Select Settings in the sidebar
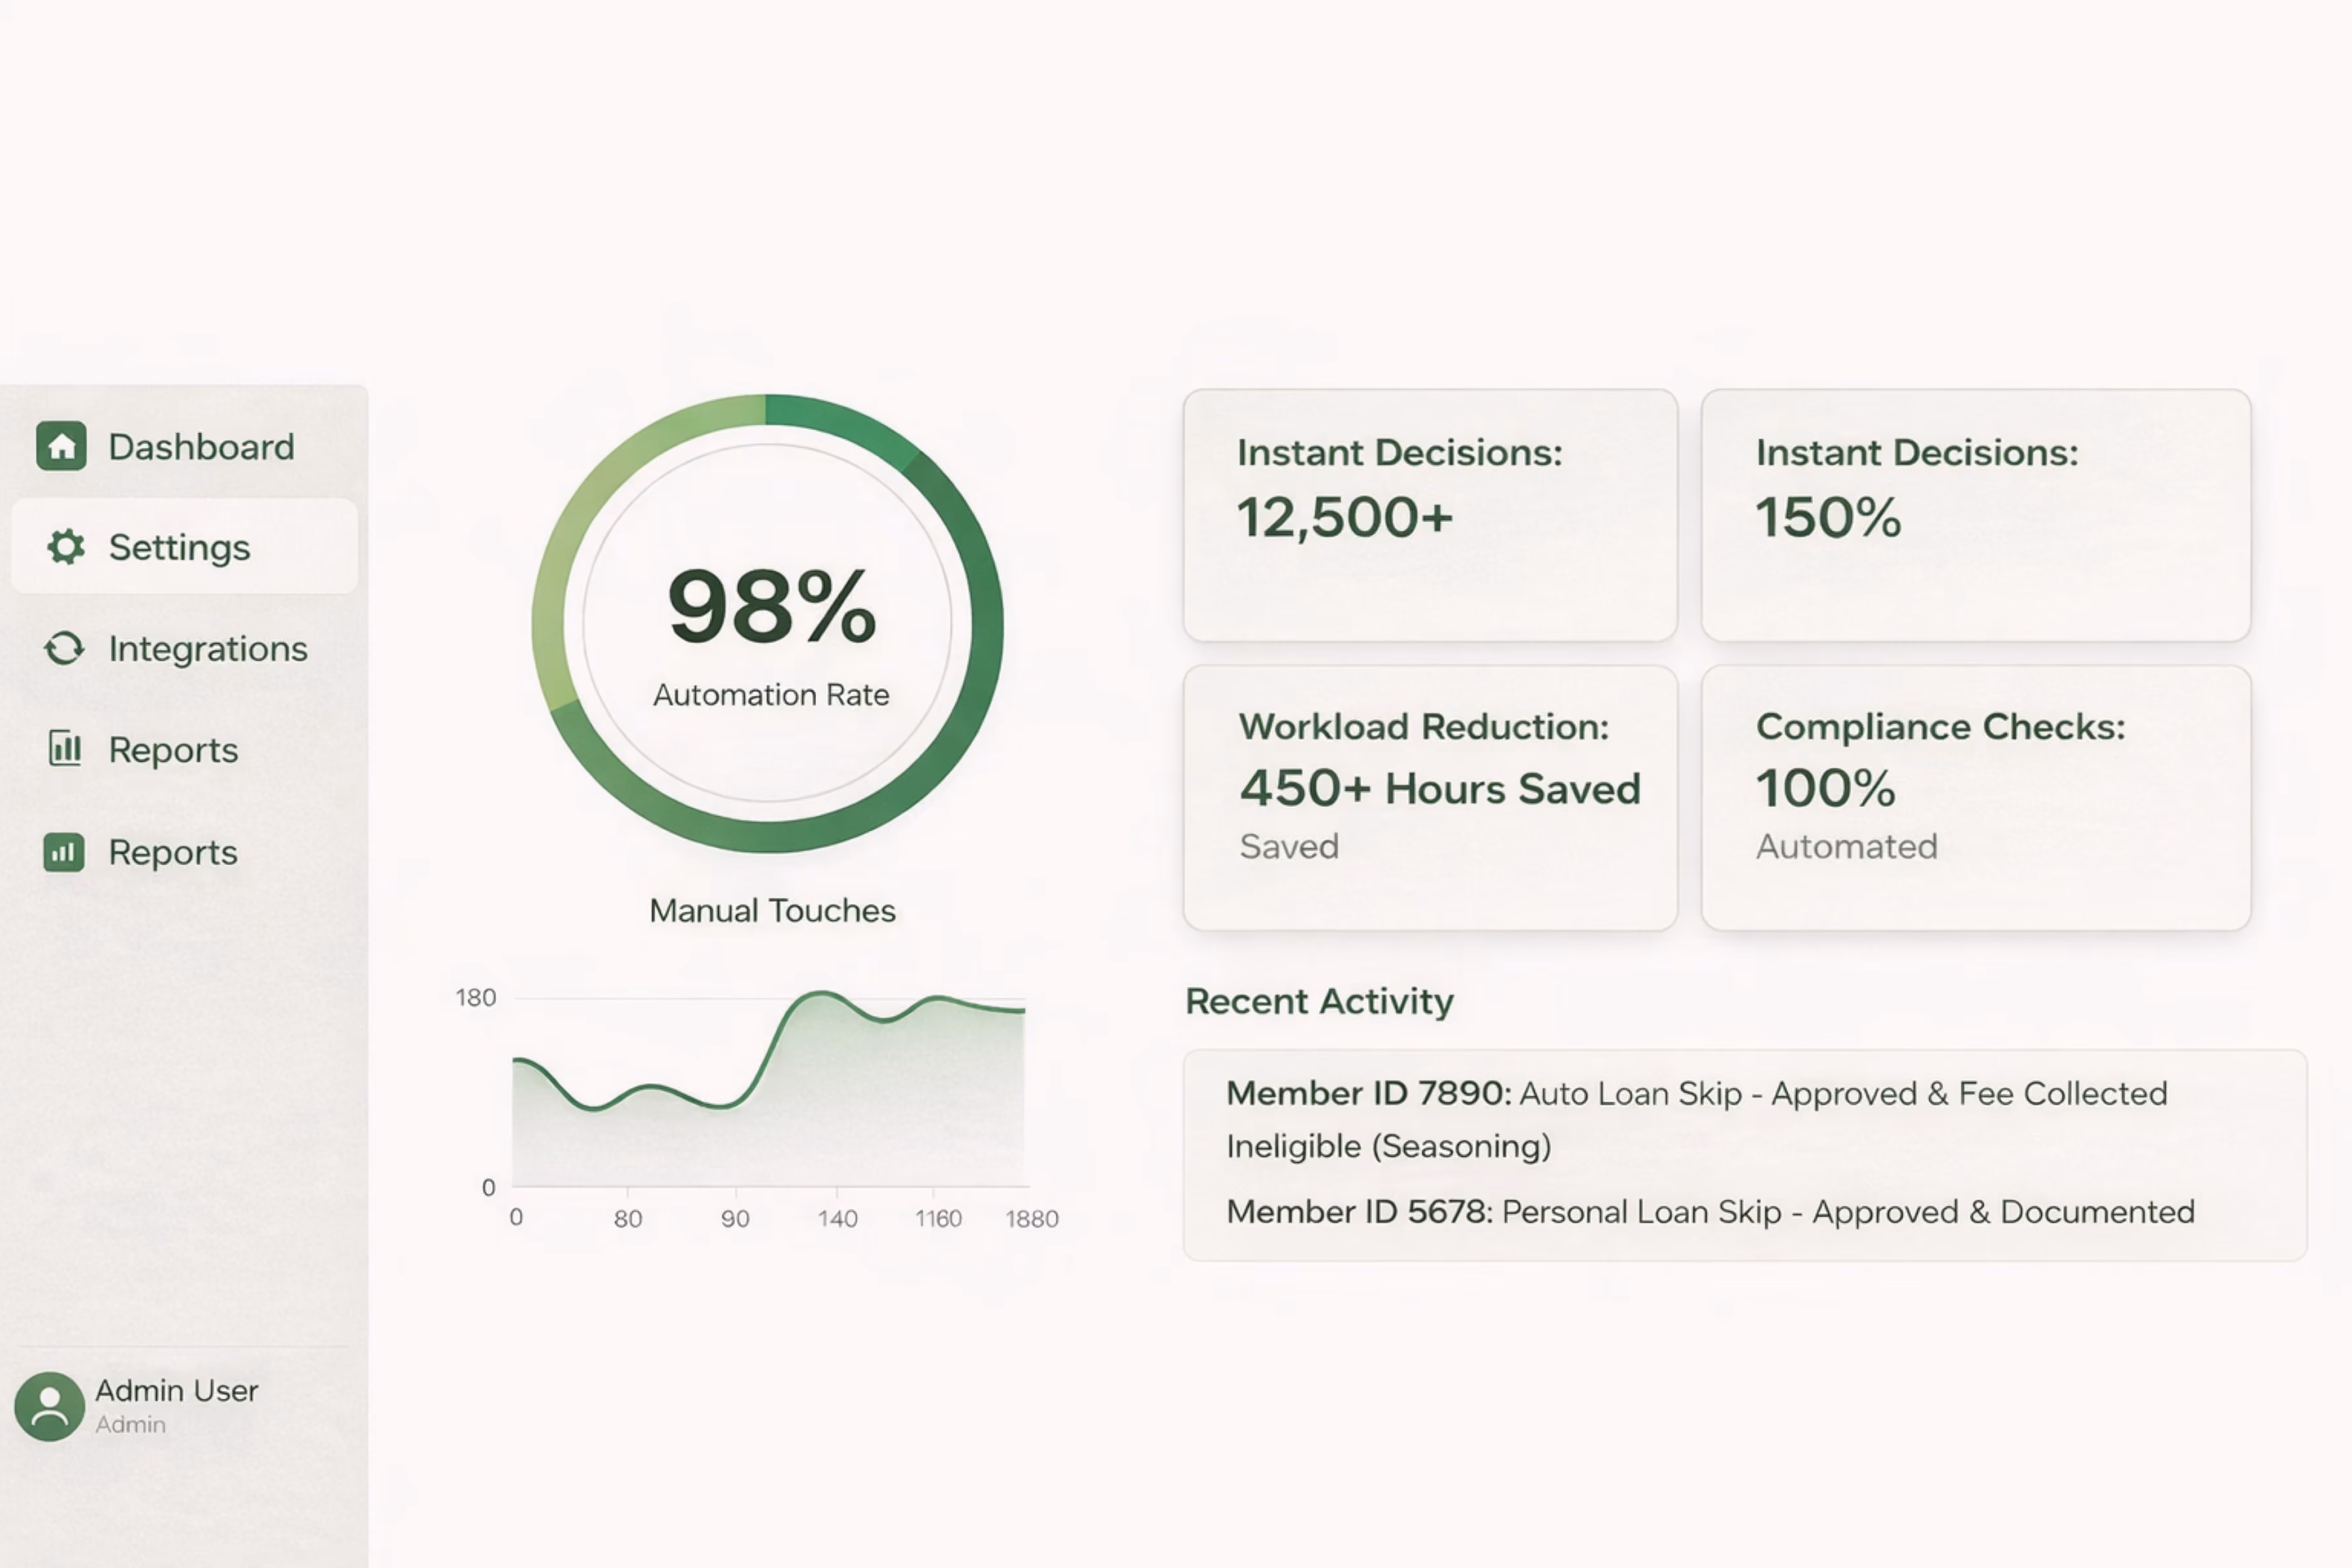2352x1568 pixels. click(x=184, y=546)
